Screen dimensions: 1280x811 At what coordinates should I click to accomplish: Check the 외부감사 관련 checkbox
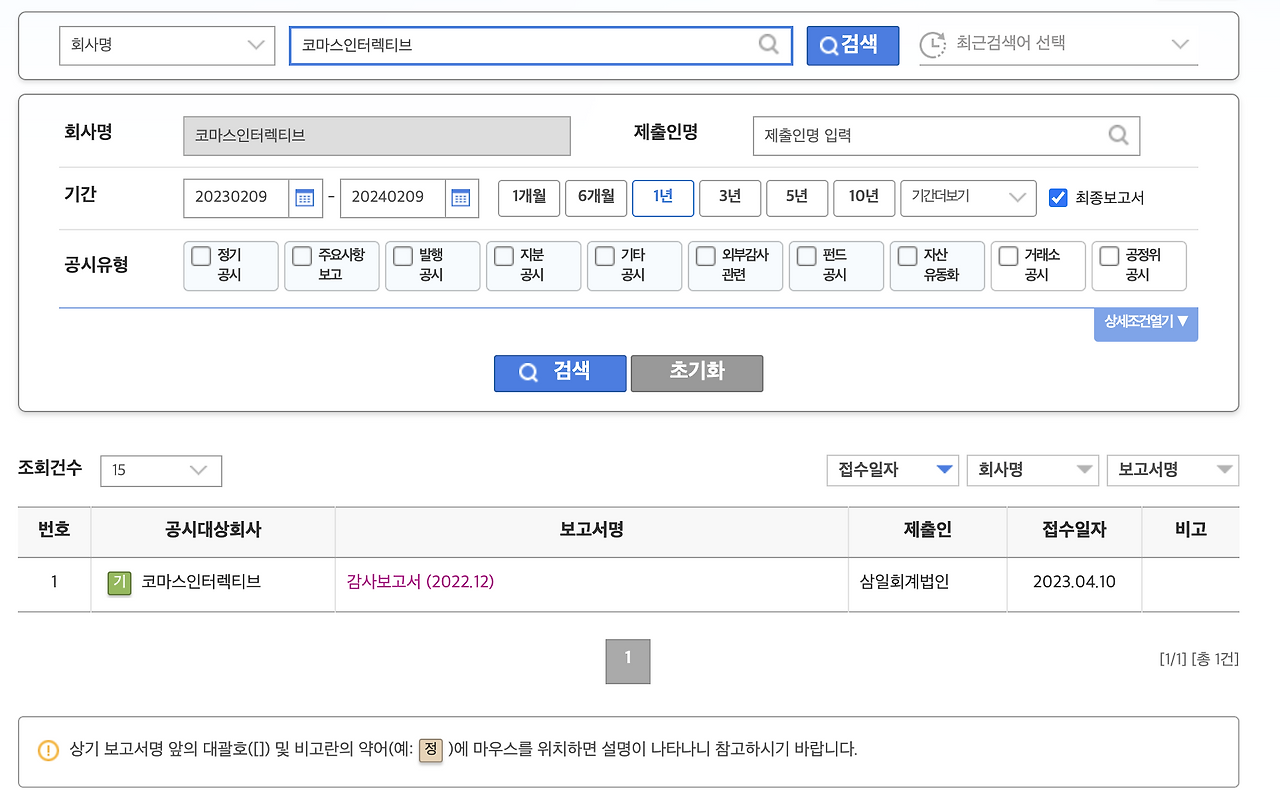(705, 256)
